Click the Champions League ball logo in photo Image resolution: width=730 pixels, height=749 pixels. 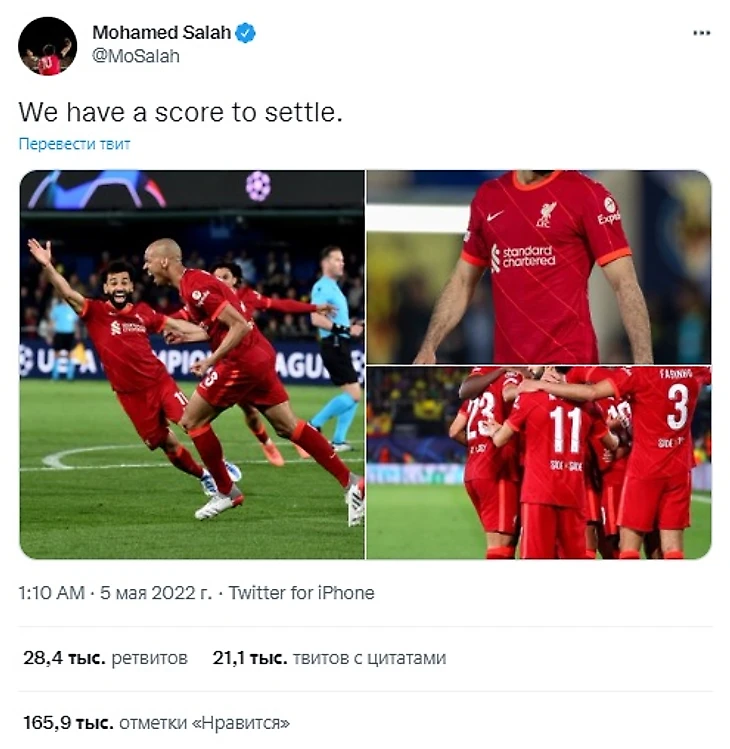258,186
